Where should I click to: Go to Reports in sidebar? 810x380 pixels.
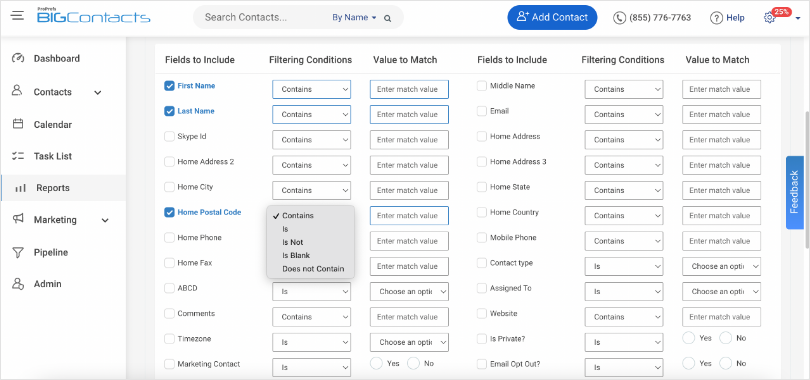[63, 188]
